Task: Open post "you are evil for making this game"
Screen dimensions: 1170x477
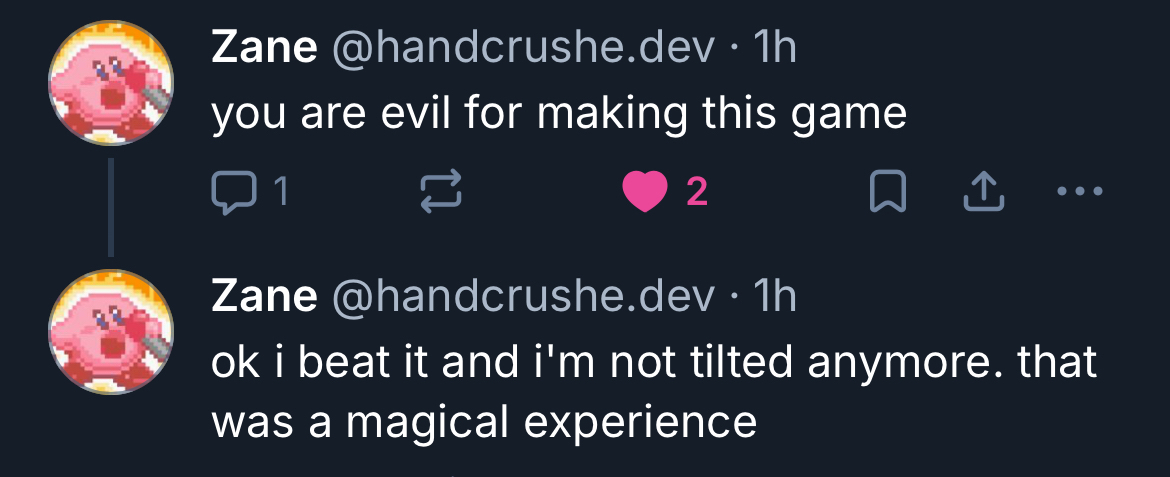Action: pos(558,115)
